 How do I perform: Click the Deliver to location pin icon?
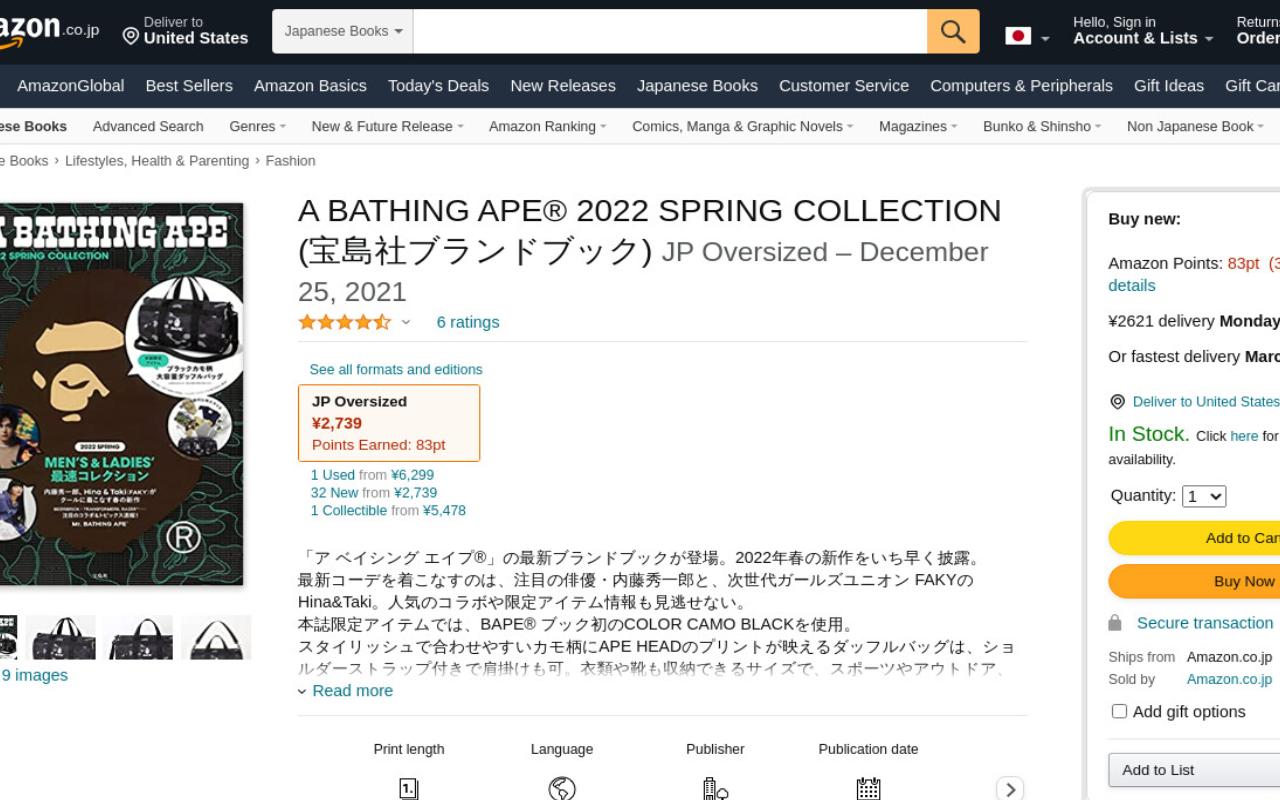(131, 36)
